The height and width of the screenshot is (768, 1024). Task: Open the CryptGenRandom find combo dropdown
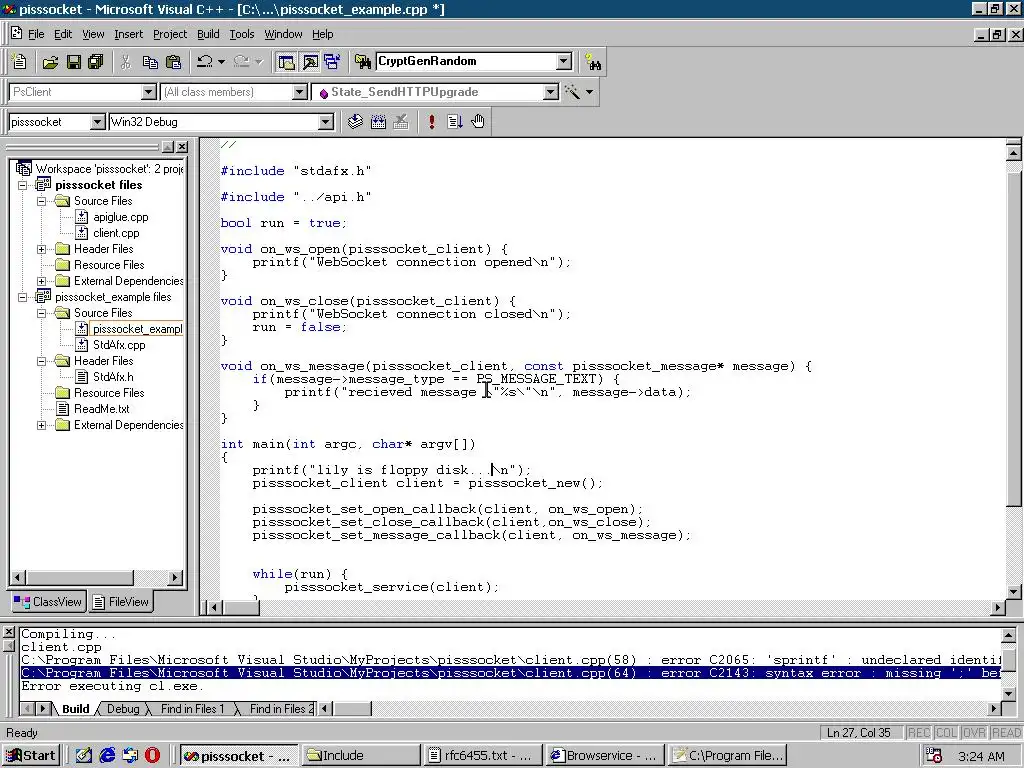click(564, 61)
